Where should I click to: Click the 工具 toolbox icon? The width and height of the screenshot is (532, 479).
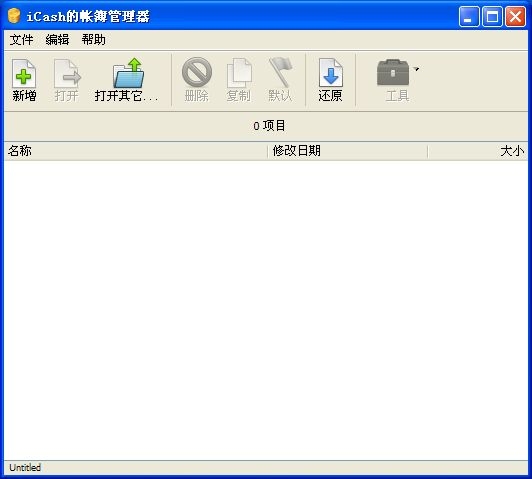tap(393, 72)
